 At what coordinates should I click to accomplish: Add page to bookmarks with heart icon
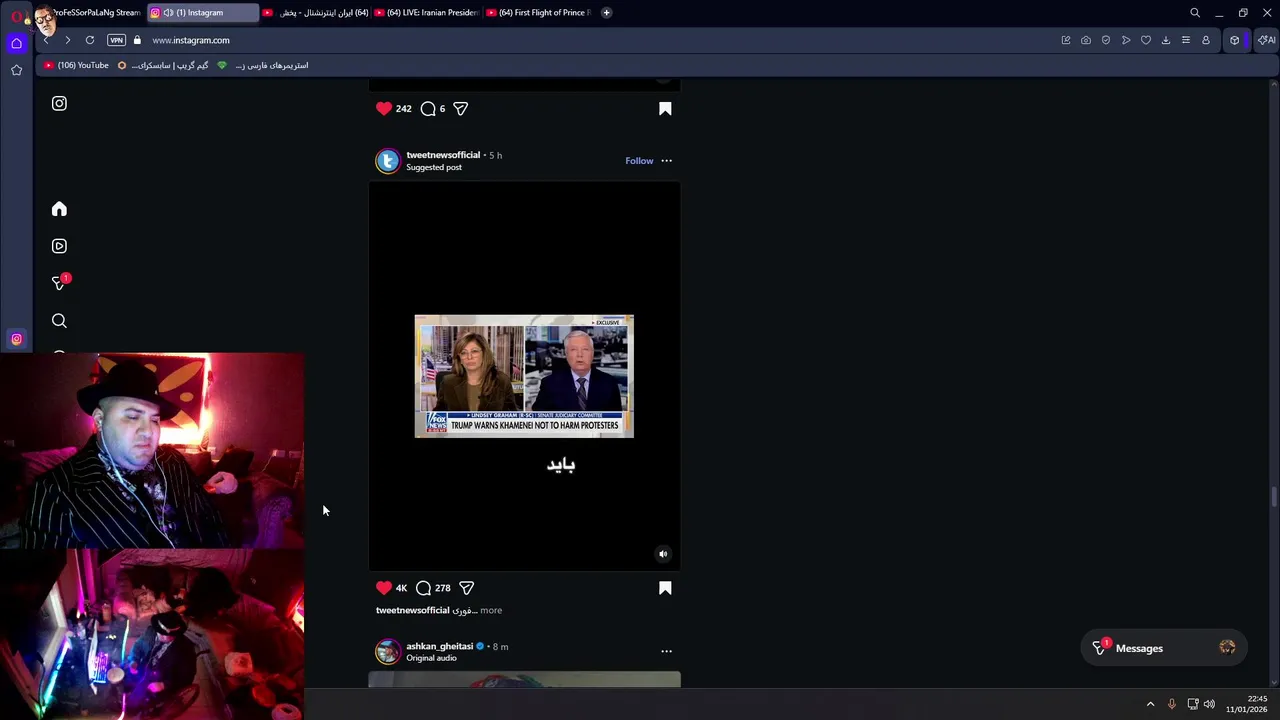point(1146,40)
